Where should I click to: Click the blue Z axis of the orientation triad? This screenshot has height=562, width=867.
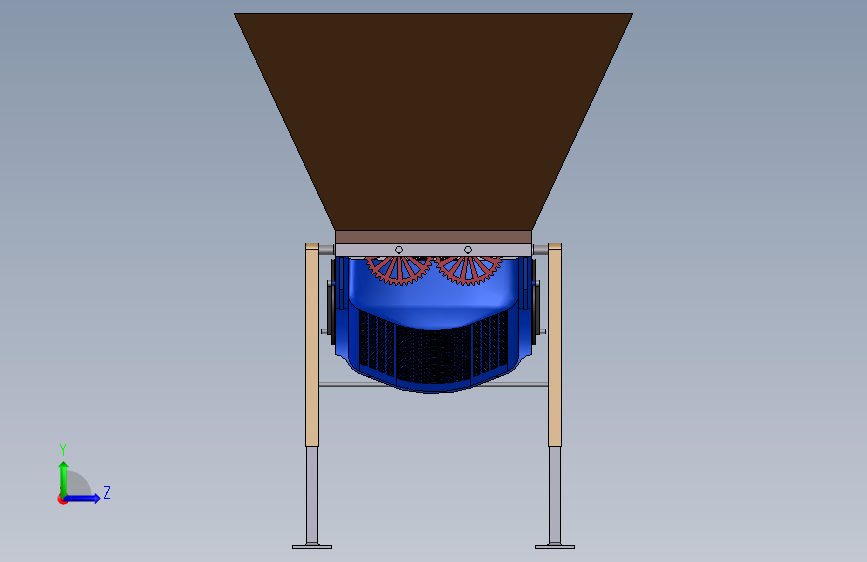(82, 498)
